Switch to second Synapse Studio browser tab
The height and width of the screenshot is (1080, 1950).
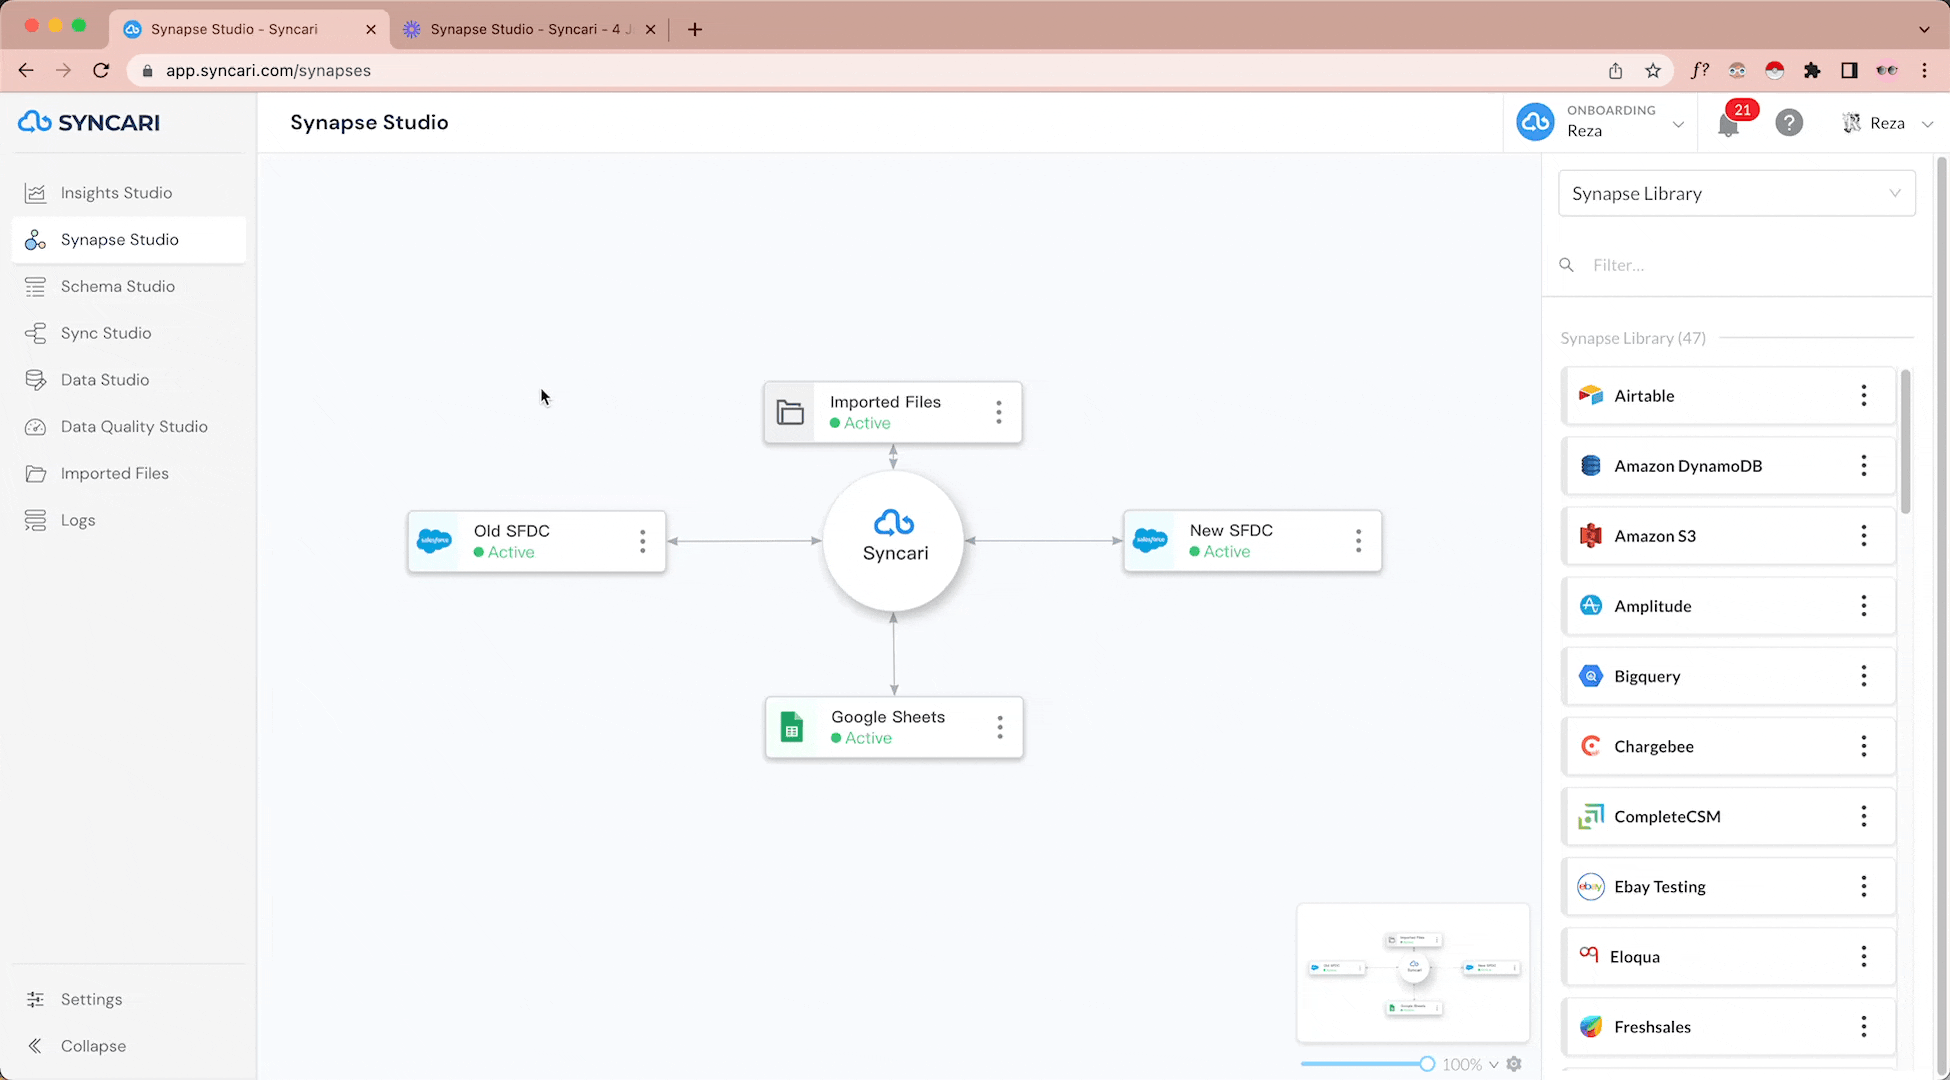click(x=529, y=29)
